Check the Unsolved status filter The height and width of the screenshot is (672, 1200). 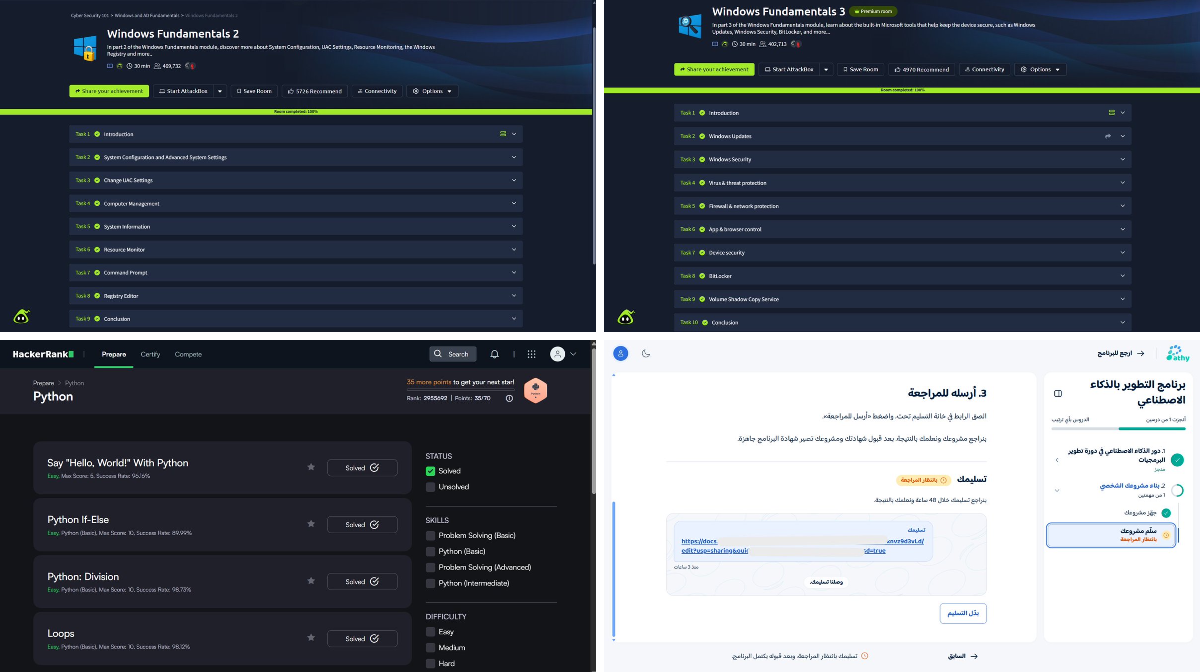[430, 487]
